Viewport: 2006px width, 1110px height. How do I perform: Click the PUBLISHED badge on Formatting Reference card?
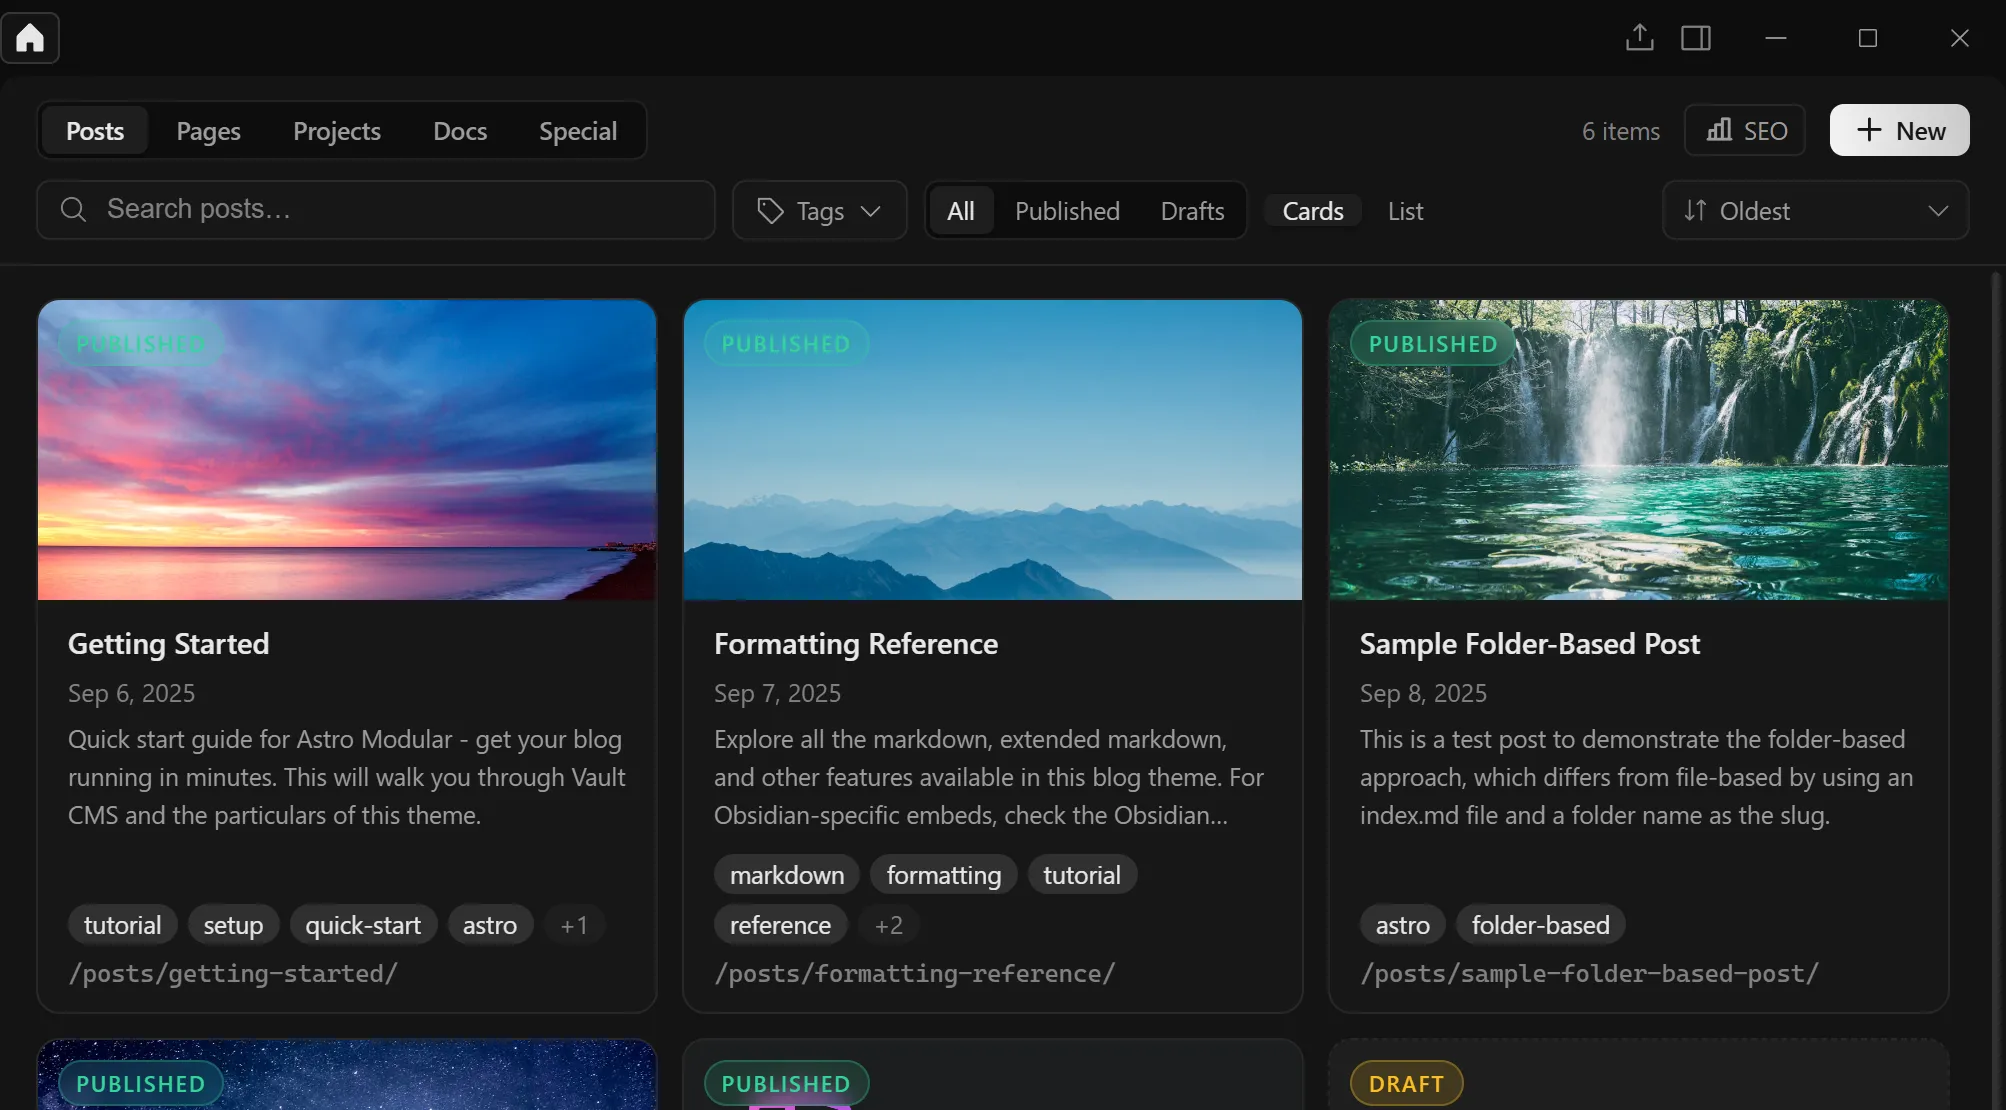(786, 344)
